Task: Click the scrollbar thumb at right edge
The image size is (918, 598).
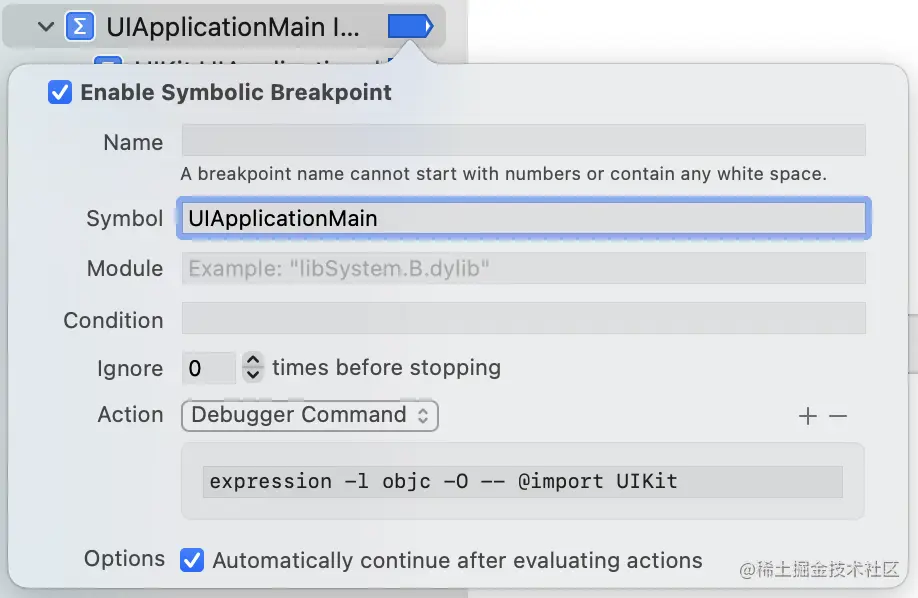Action: click(x=913, y=343)
